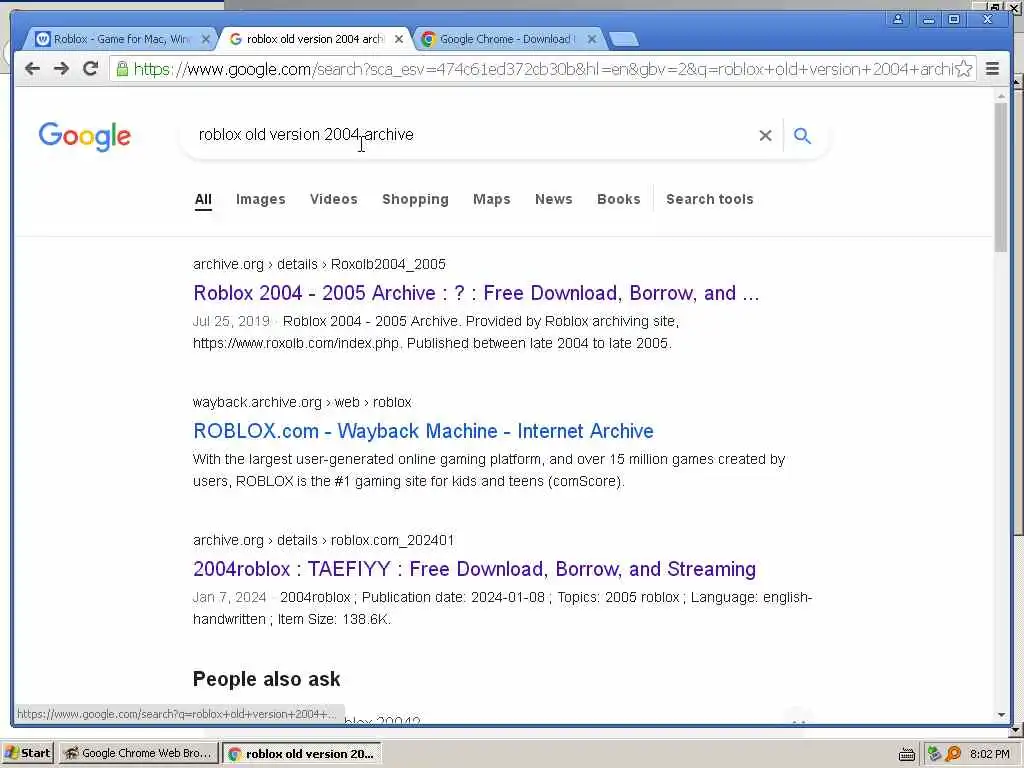Run search with the magnifier icon

pos(802,135)
